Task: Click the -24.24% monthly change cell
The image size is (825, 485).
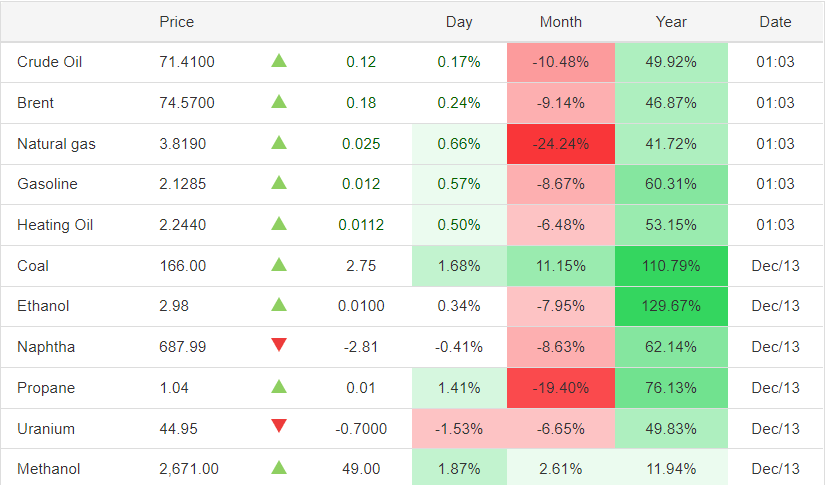Action: point(561,144)
